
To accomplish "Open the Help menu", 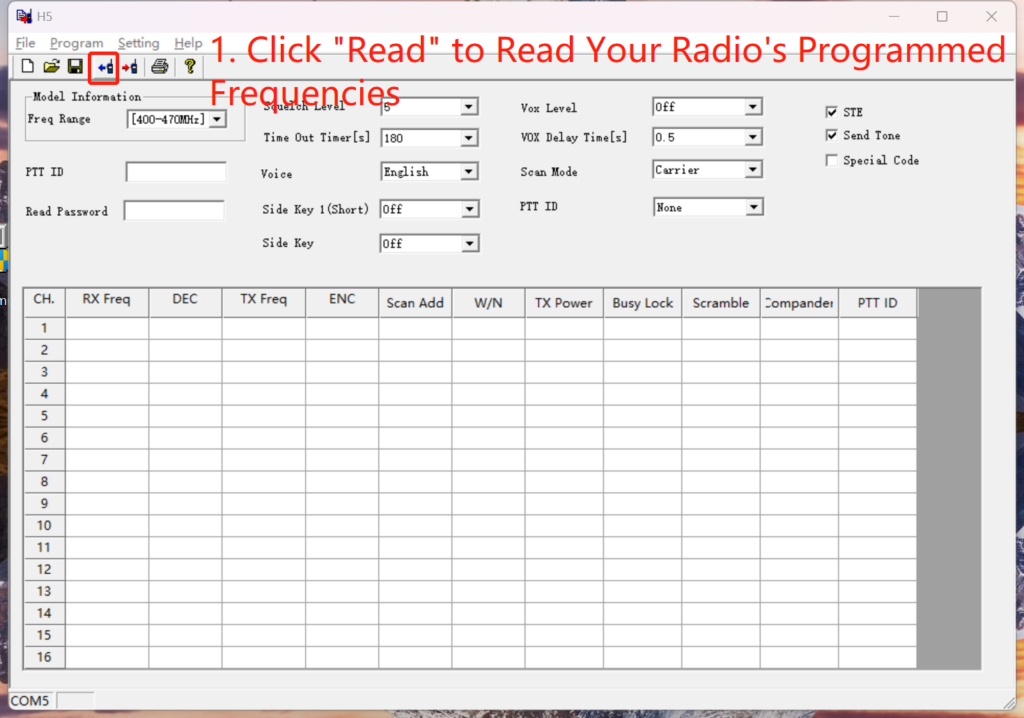I will [188, 43].
